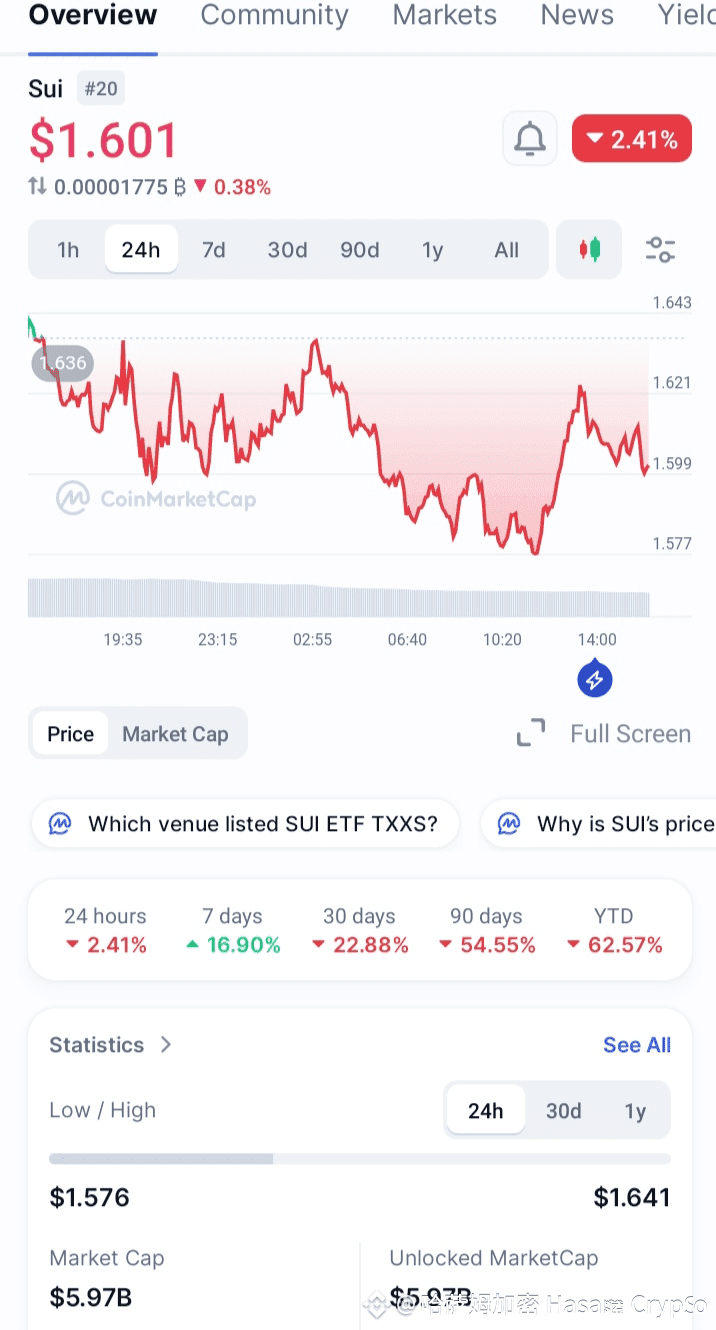Select the 1h chart timeframe

[x=68, y=250]
